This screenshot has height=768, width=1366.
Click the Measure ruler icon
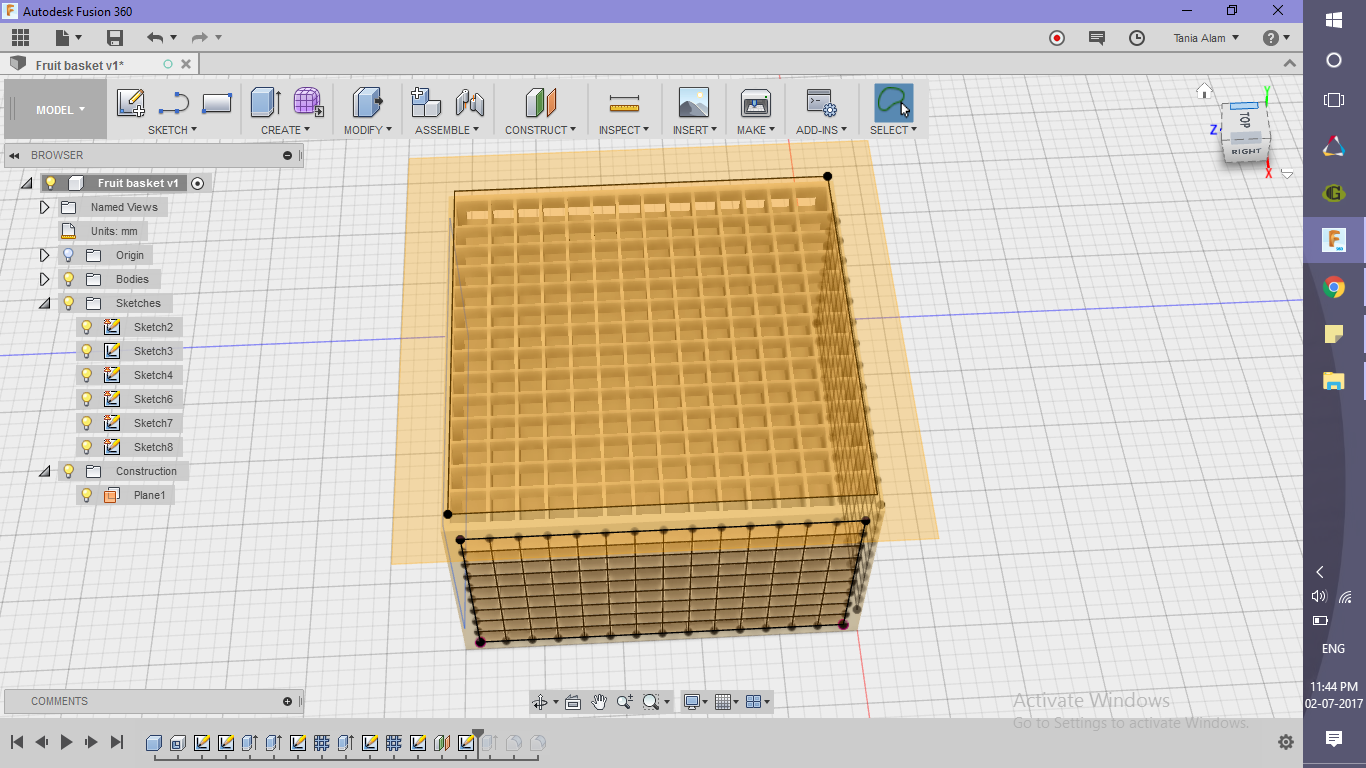tap(624, 103)
